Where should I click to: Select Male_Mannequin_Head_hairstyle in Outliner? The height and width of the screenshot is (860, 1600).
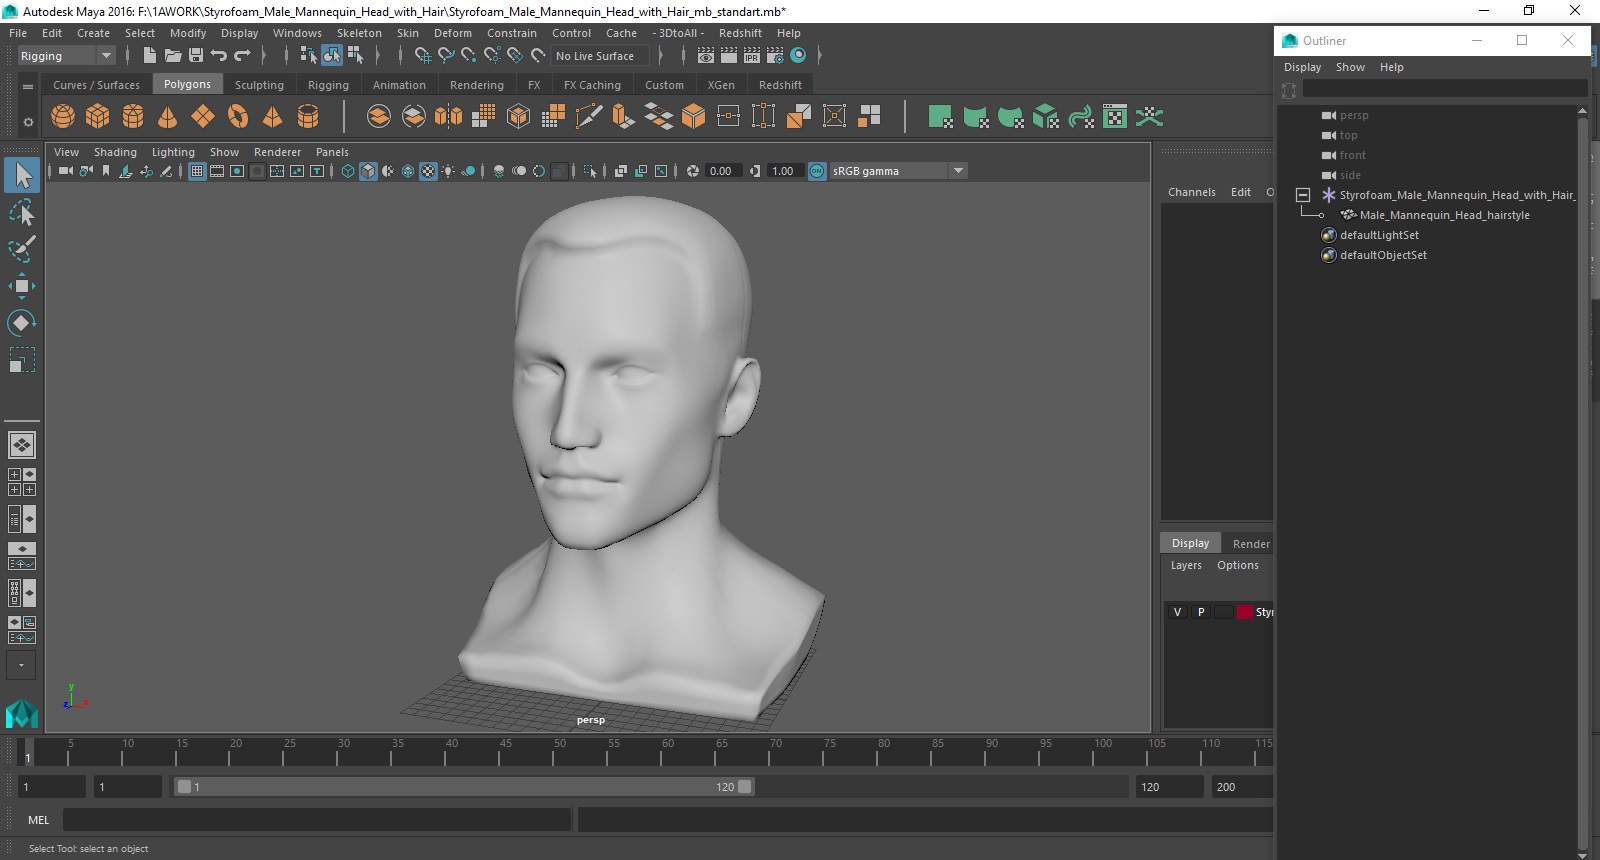pos(1444,215)
